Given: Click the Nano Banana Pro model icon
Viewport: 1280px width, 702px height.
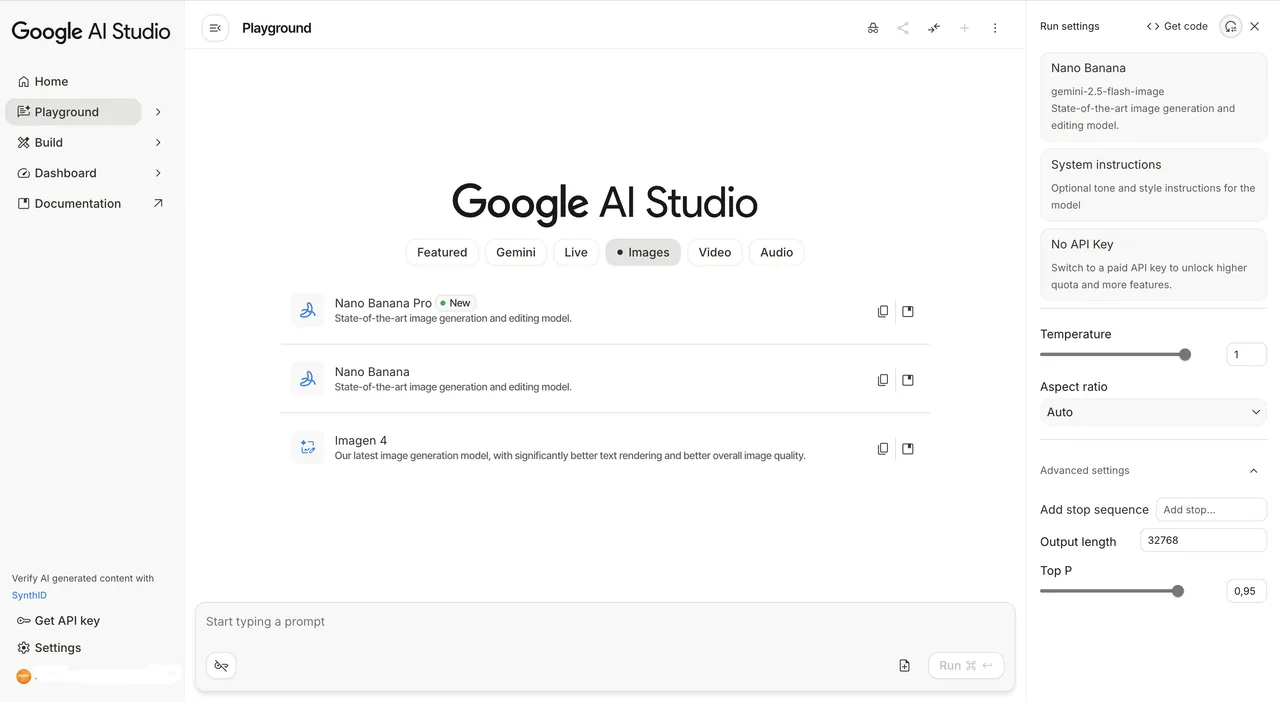Looking at the screenshot, I should 307,310.
